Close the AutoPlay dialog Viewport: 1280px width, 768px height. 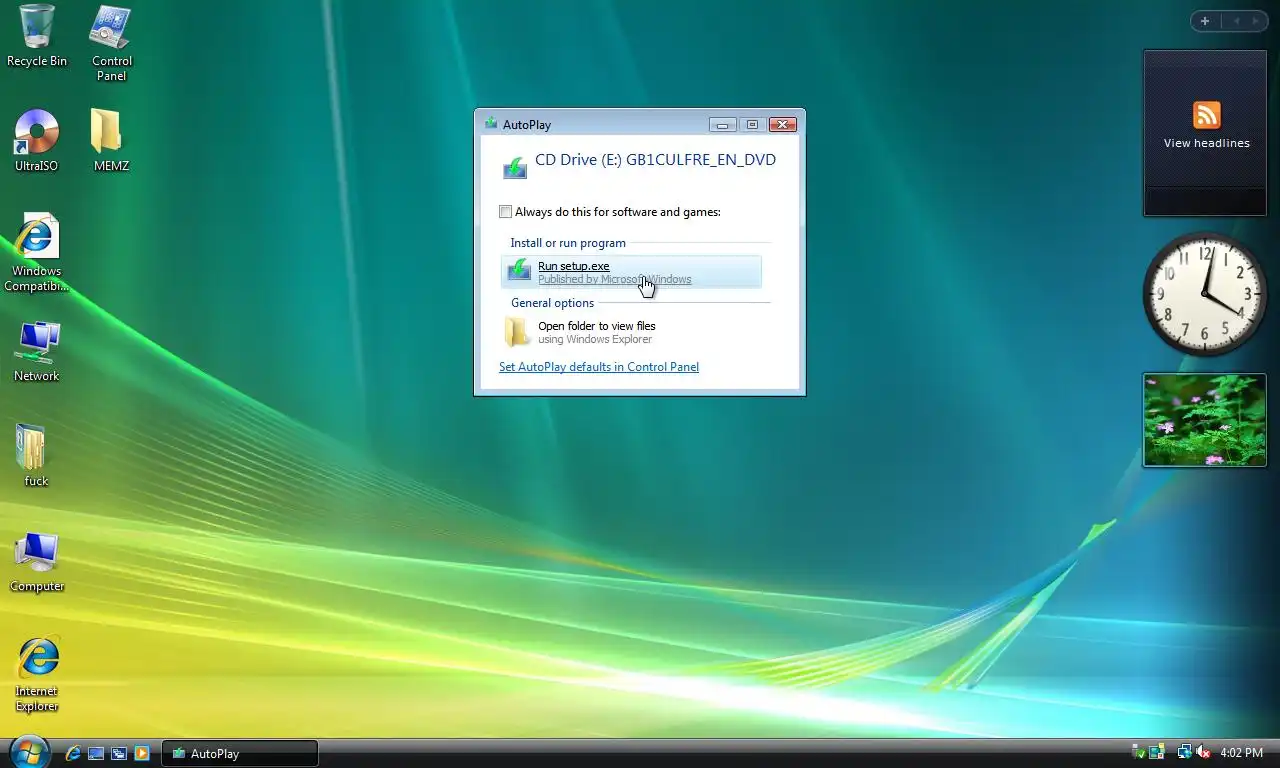pyautogui.click(x=783, y=124)
